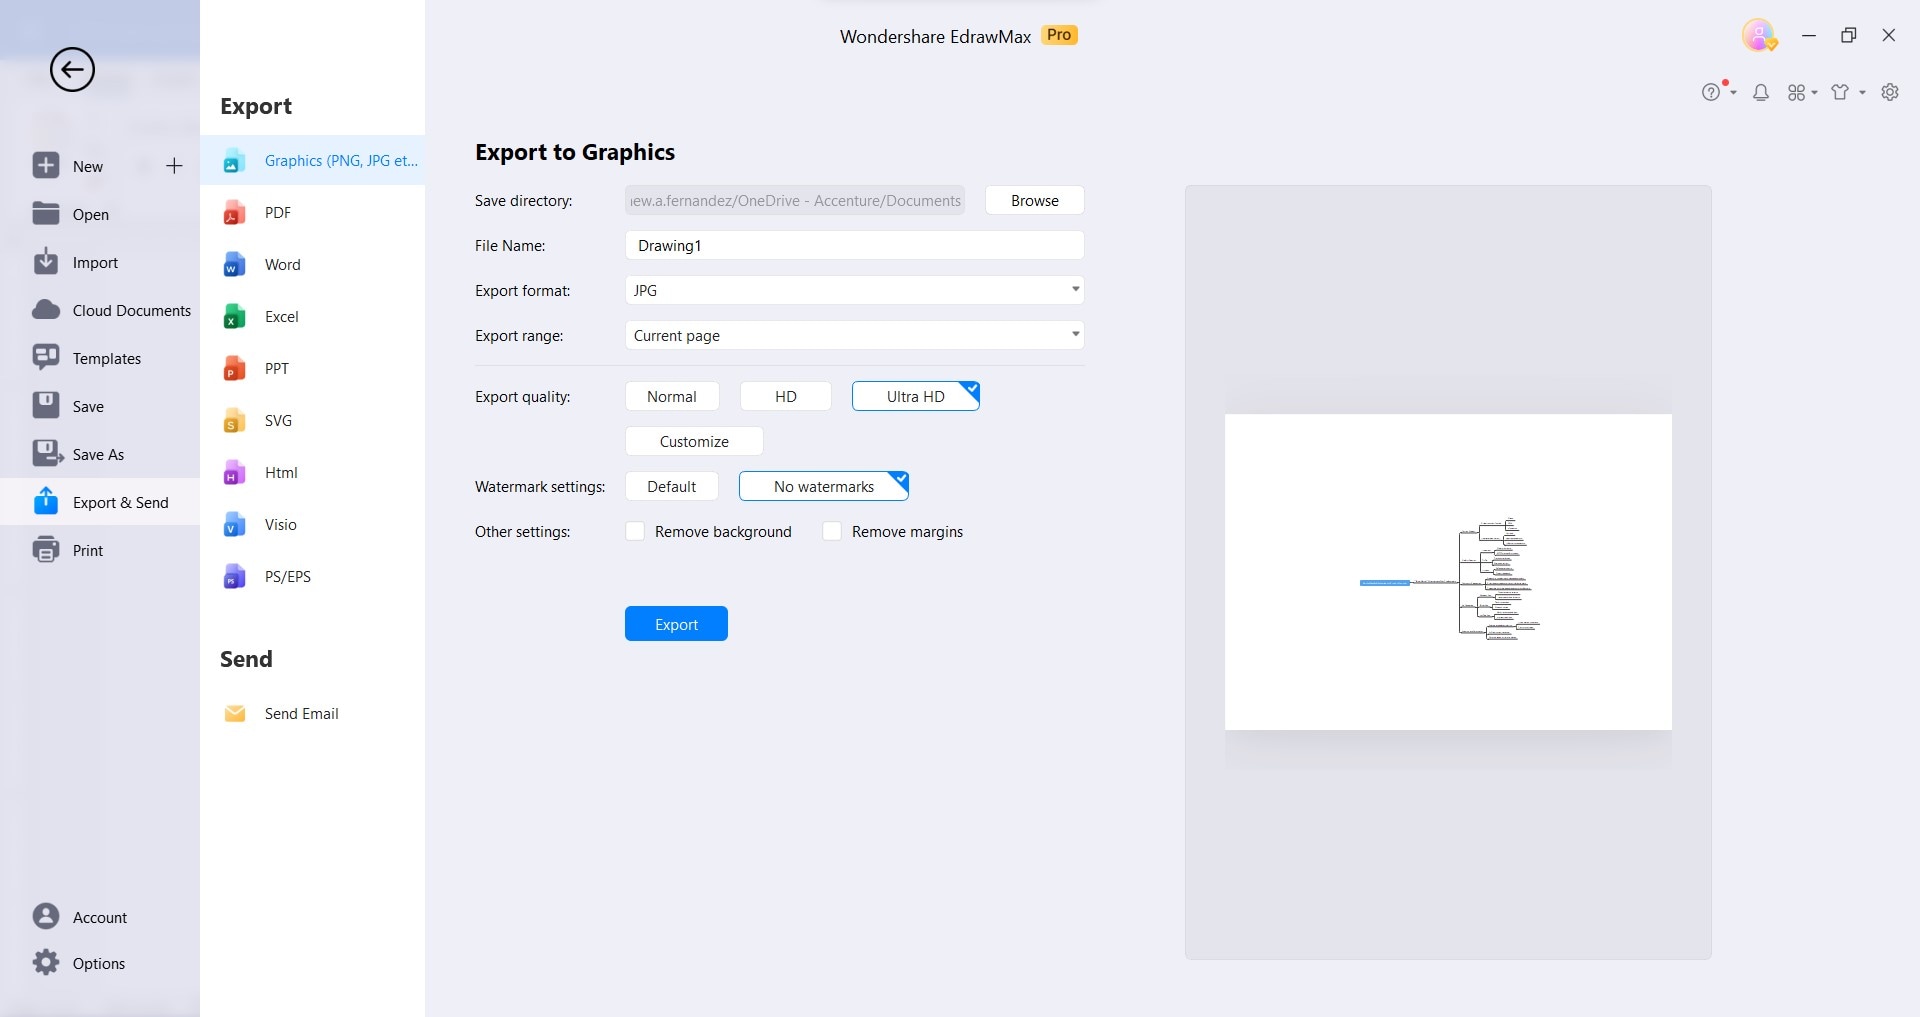Click the Export & Send upload icon
This screenshot has height=1017, width=1920.
point(46,502)
